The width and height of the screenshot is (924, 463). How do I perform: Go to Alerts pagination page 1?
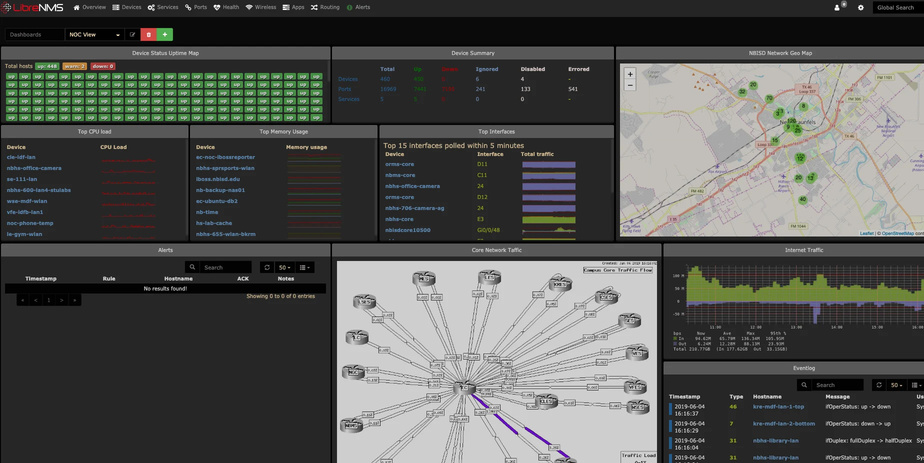point(48,300)
